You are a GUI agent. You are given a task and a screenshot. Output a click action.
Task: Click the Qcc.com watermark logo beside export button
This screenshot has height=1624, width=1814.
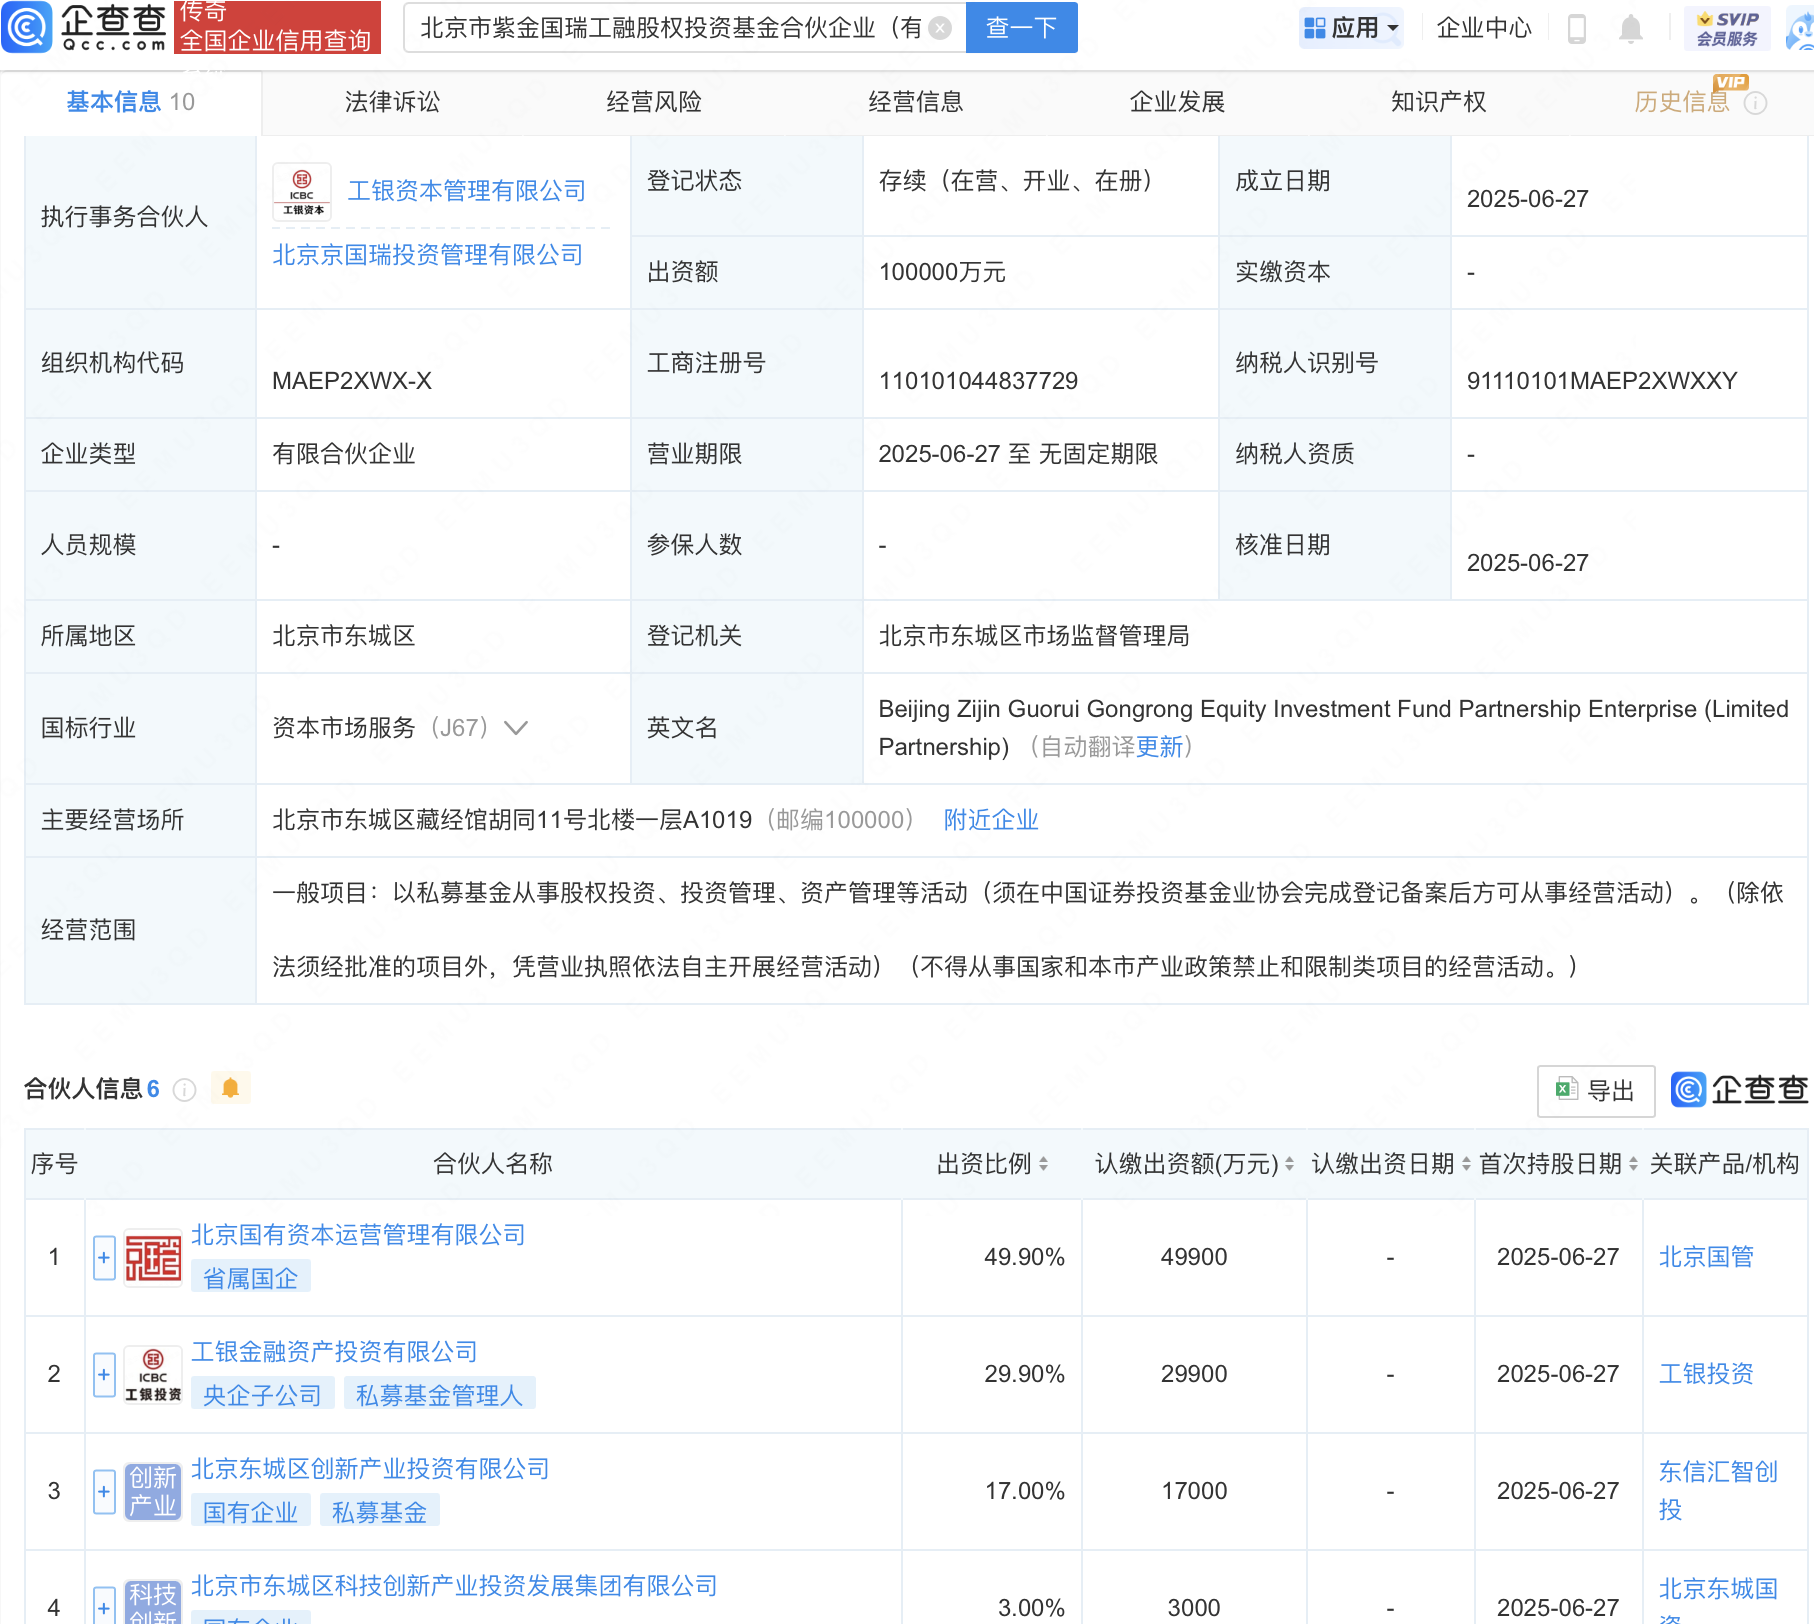(x=1739, y=1090)
